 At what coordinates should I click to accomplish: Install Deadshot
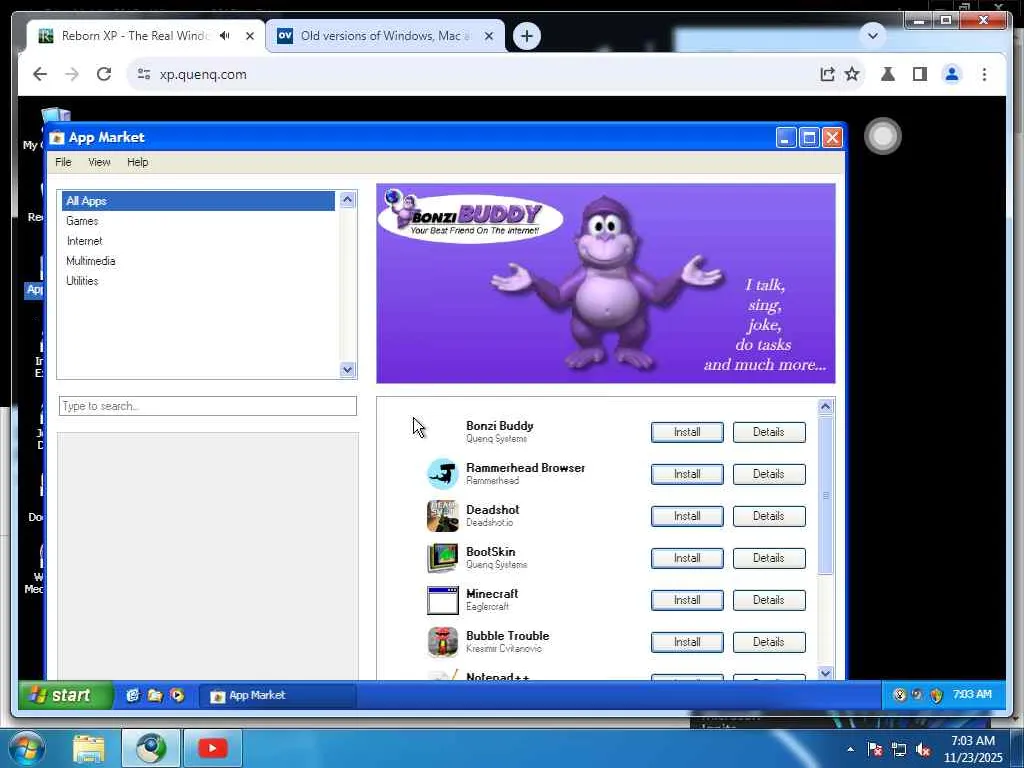(687, 516)
